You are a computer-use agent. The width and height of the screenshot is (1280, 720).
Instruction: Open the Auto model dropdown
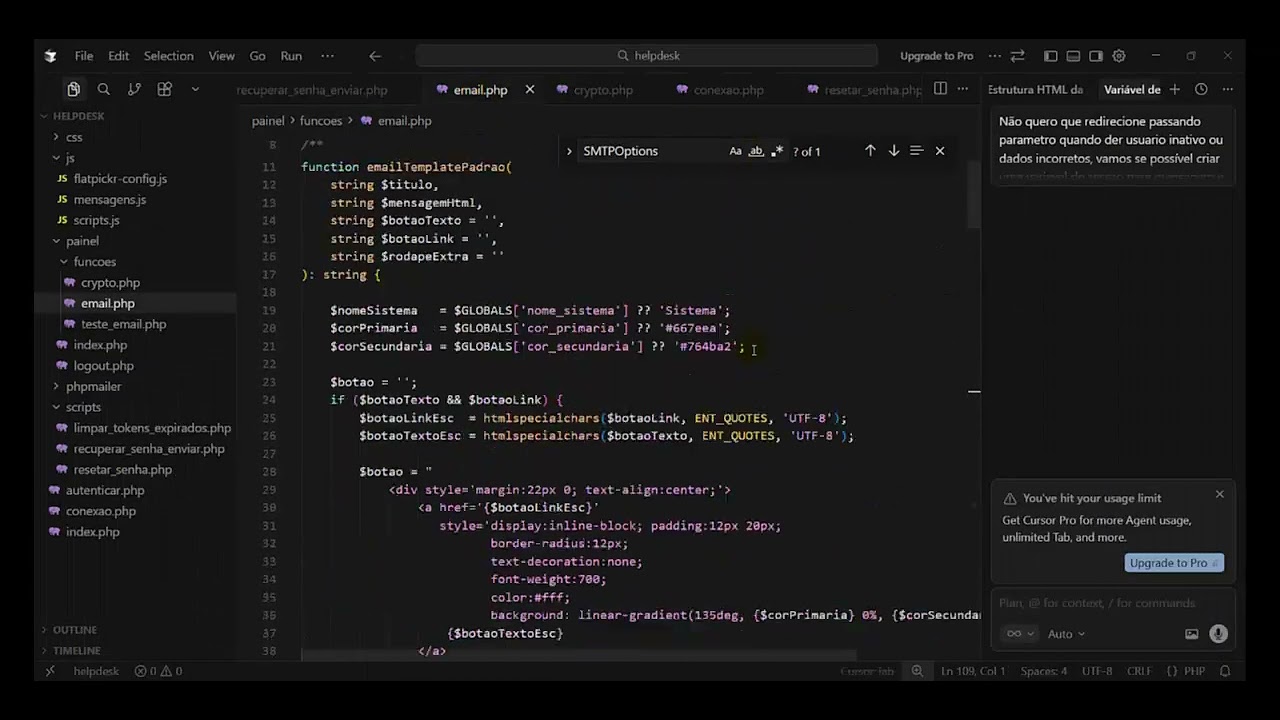[x=1066, y=634]
